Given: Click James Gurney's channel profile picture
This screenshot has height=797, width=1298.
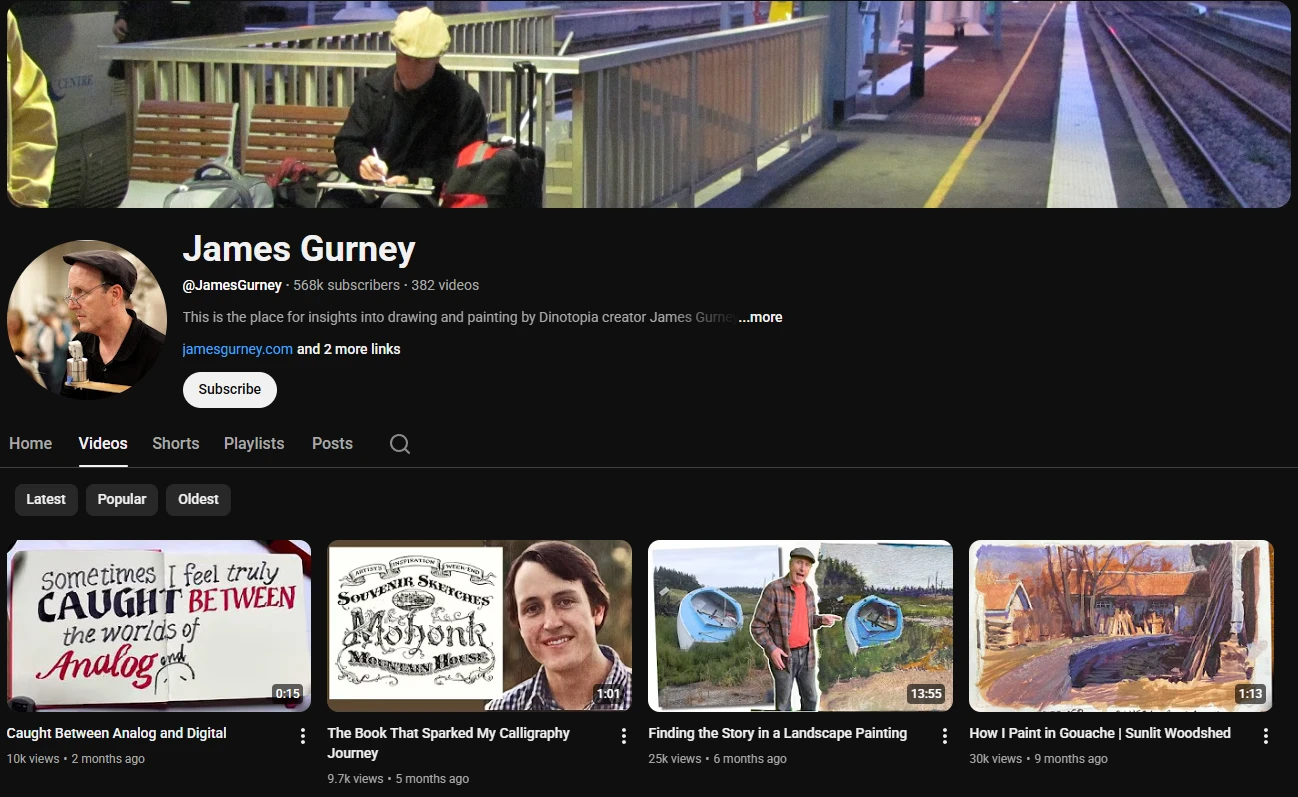Looking at the screenshot, I should tap(87, 320).
